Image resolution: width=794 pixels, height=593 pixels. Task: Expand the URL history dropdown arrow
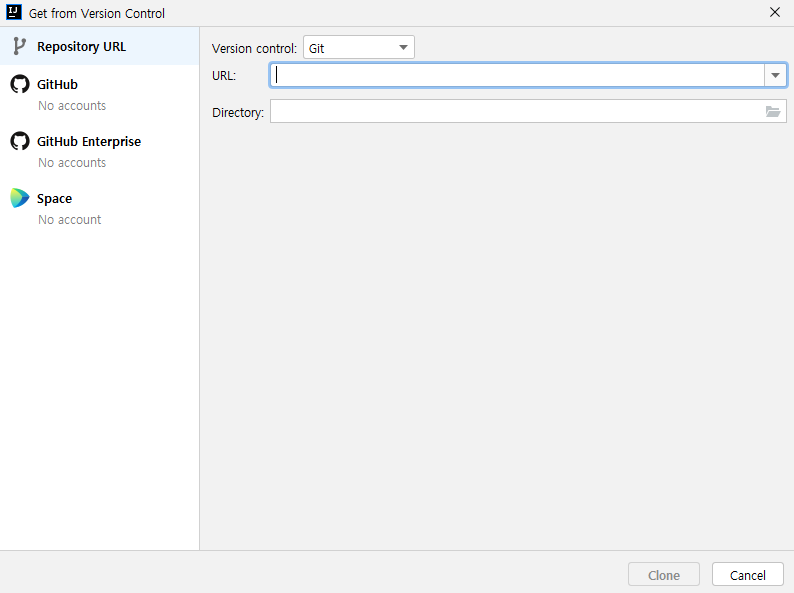pyautogui.click(x=775, y=75)
